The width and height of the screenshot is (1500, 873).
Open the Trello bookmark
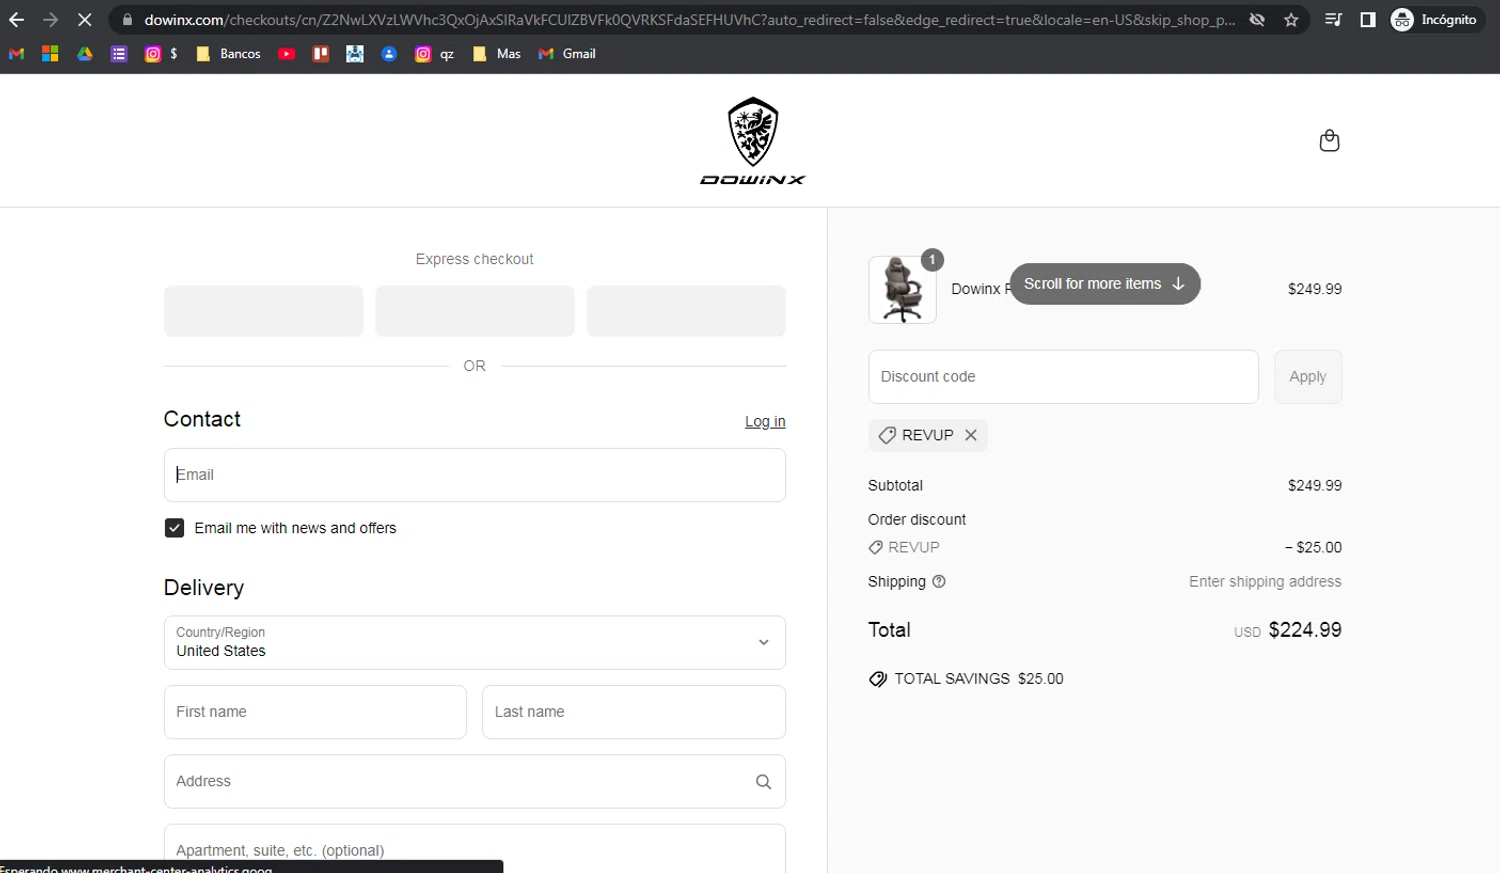[x=321, y=54]
